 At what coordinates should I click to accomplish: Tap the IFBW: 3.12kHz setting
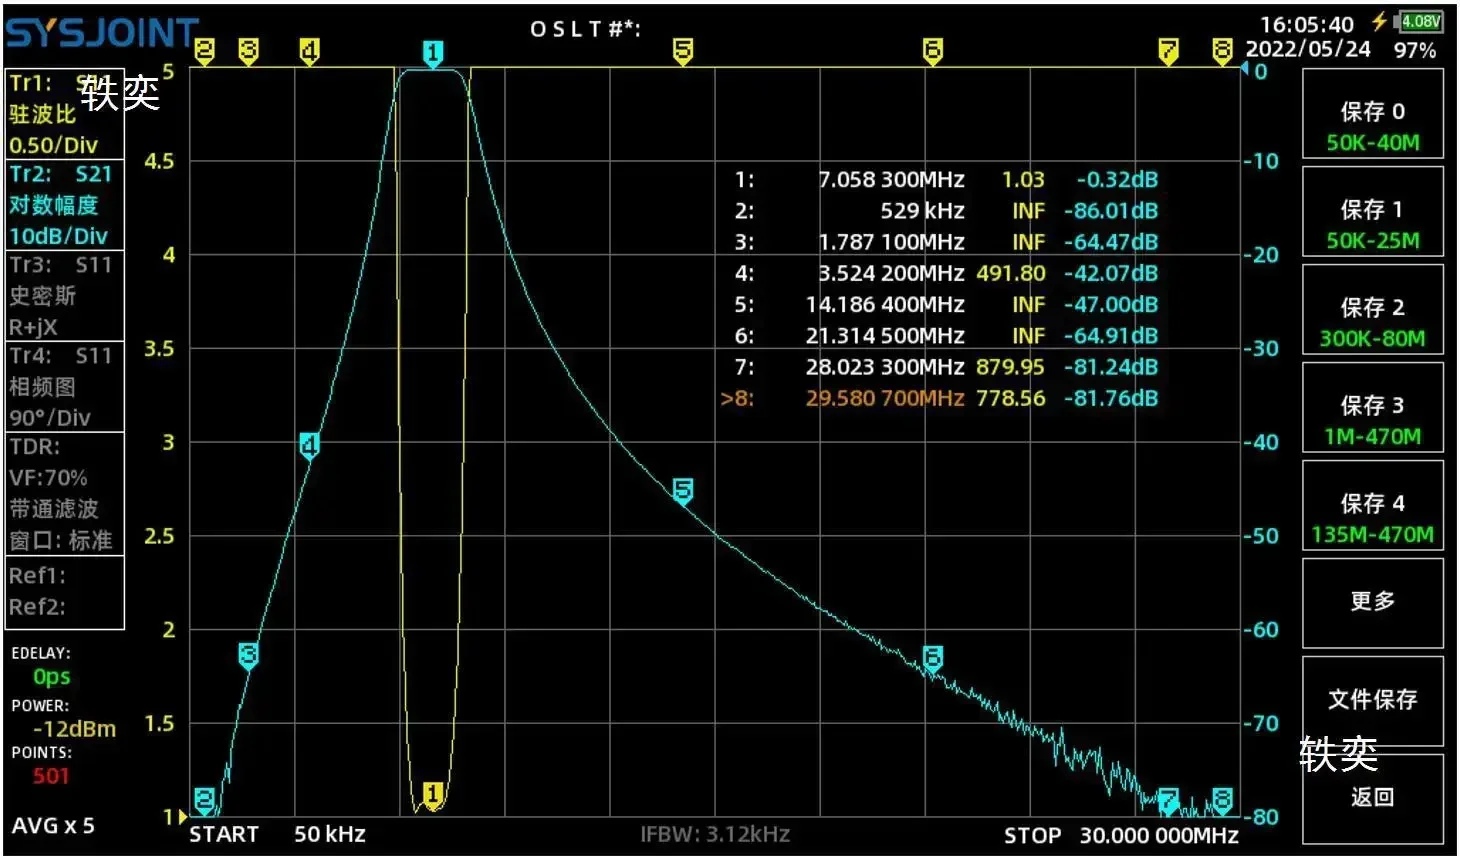[x=715, y=834]
